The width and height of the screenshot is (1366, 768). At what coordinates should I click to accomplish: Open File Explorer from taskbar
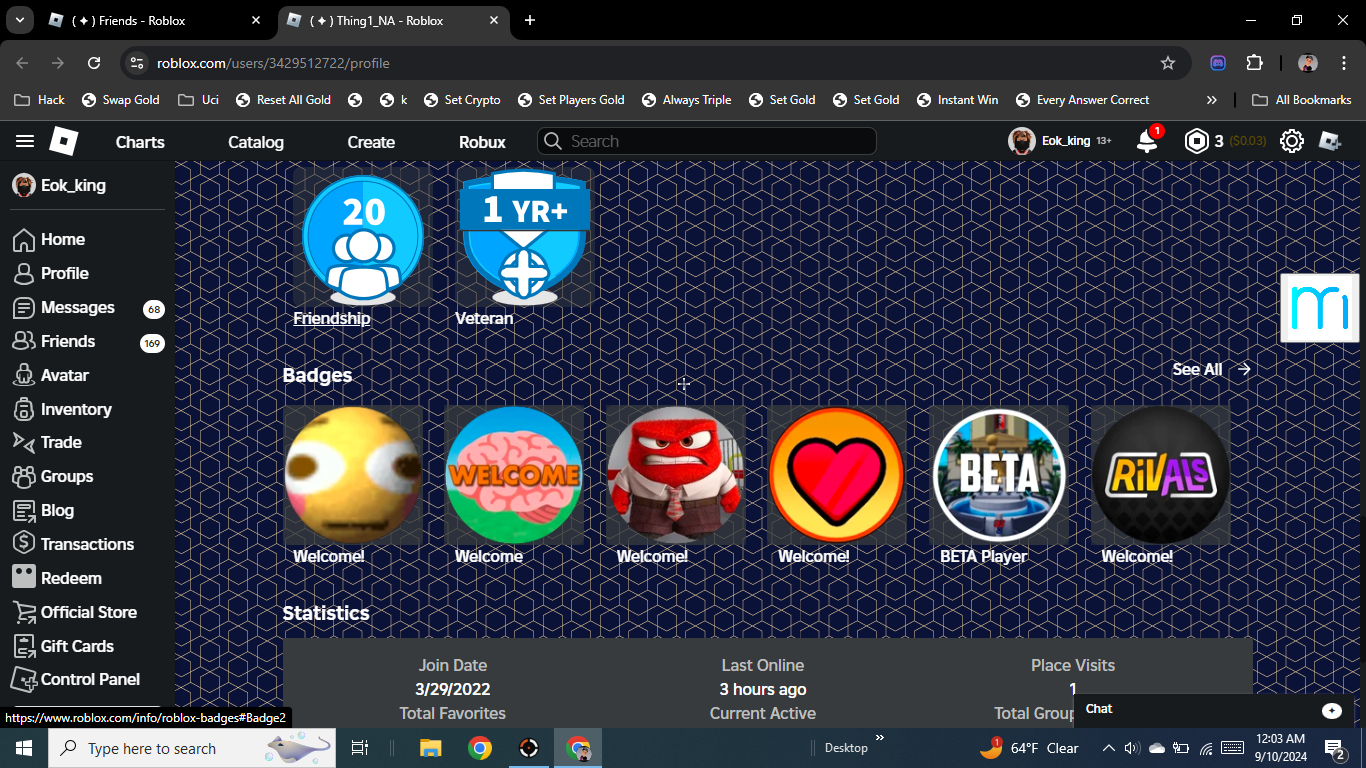[431, 748]
